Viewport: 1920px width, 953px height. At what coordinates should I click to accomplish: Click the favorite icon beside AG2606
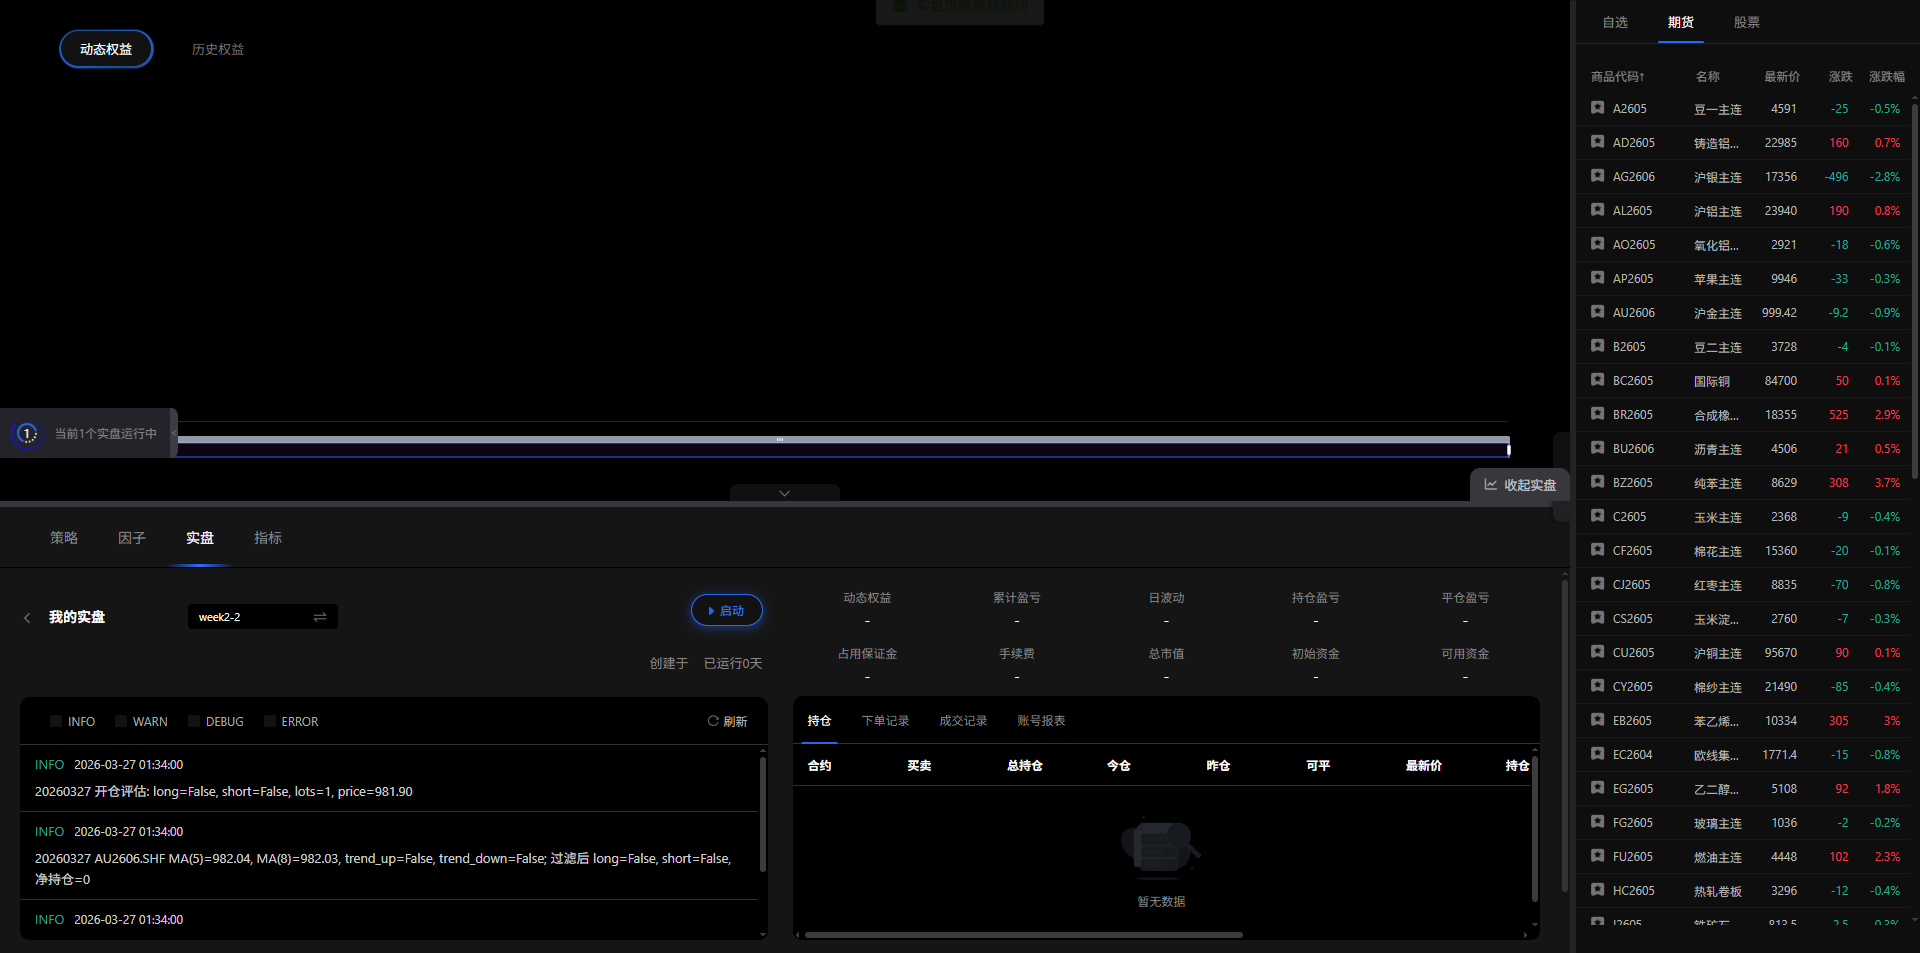pos(1597,176)
